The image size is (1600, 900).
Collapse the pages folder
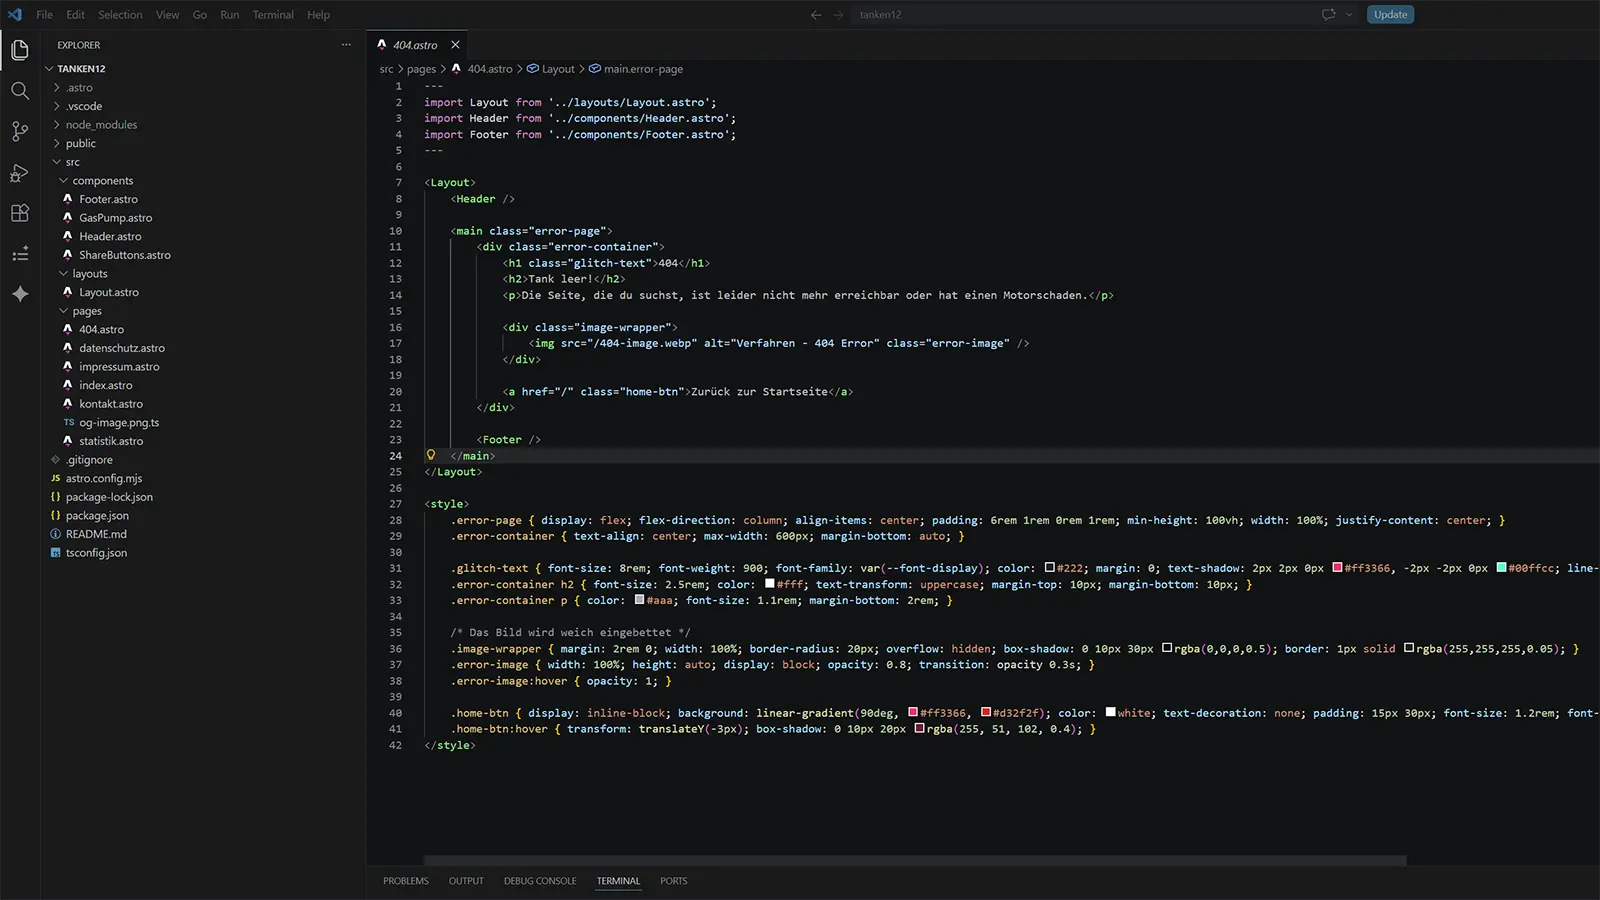(x=86, y=311)
